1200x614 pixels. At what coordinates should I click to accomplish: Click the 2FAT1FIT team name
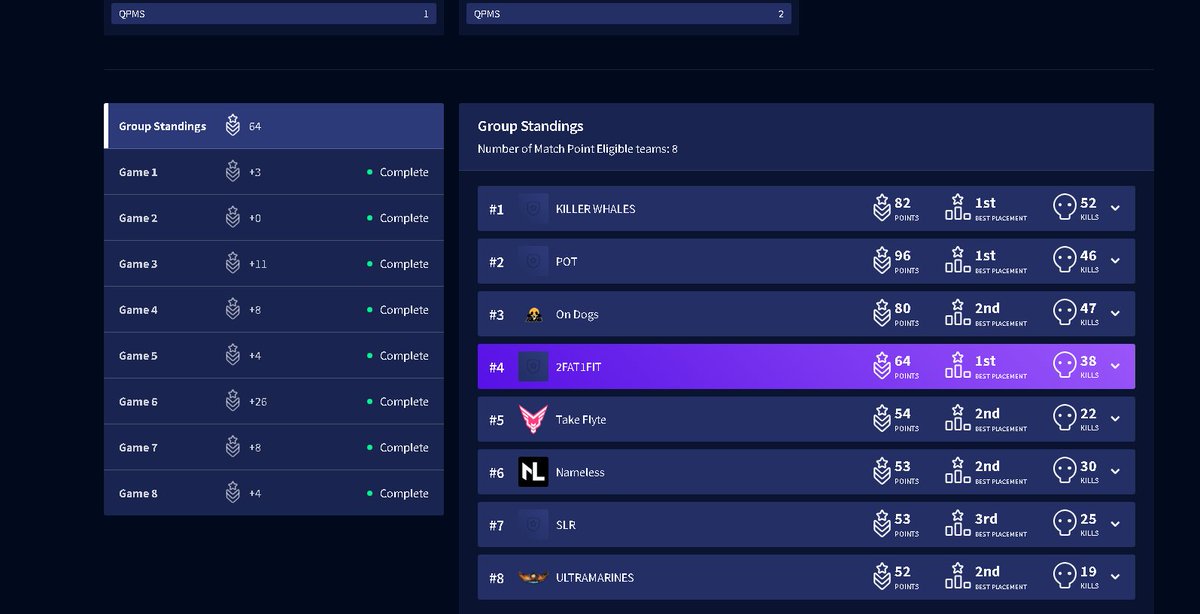579,367
